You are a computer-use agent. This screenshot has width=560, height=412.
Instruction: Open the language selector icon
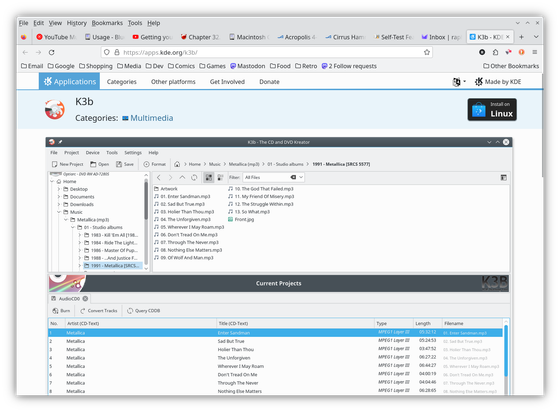point(459,82)
